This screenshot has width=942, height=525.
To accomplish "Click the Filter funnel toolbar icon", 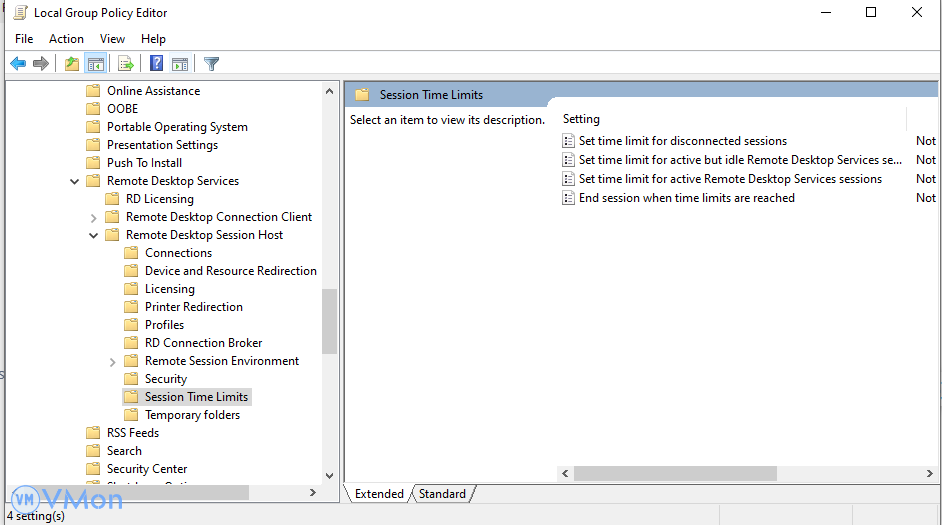I will (211, 64).
